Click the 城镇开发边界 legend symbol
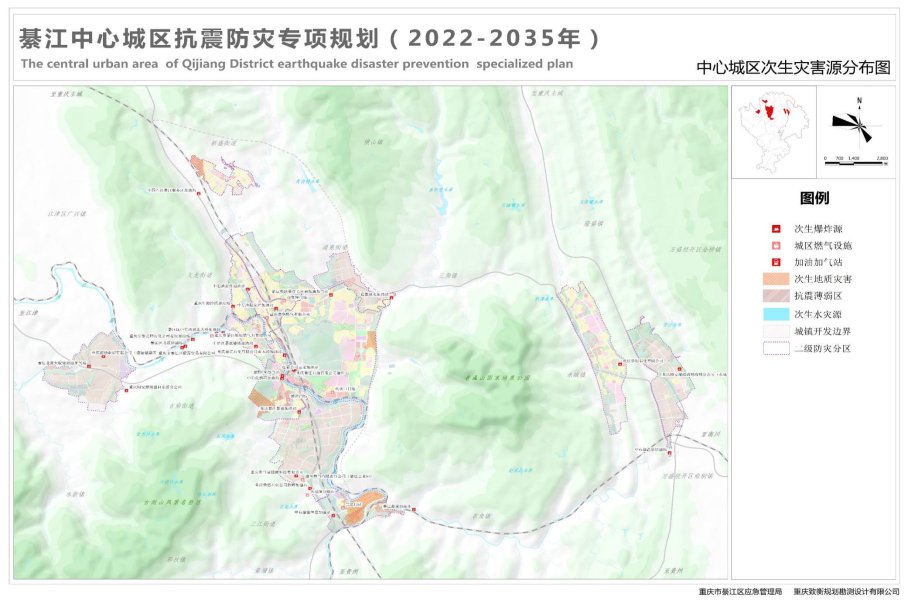This screenshot has width=908, height=601. pos(775,331)
